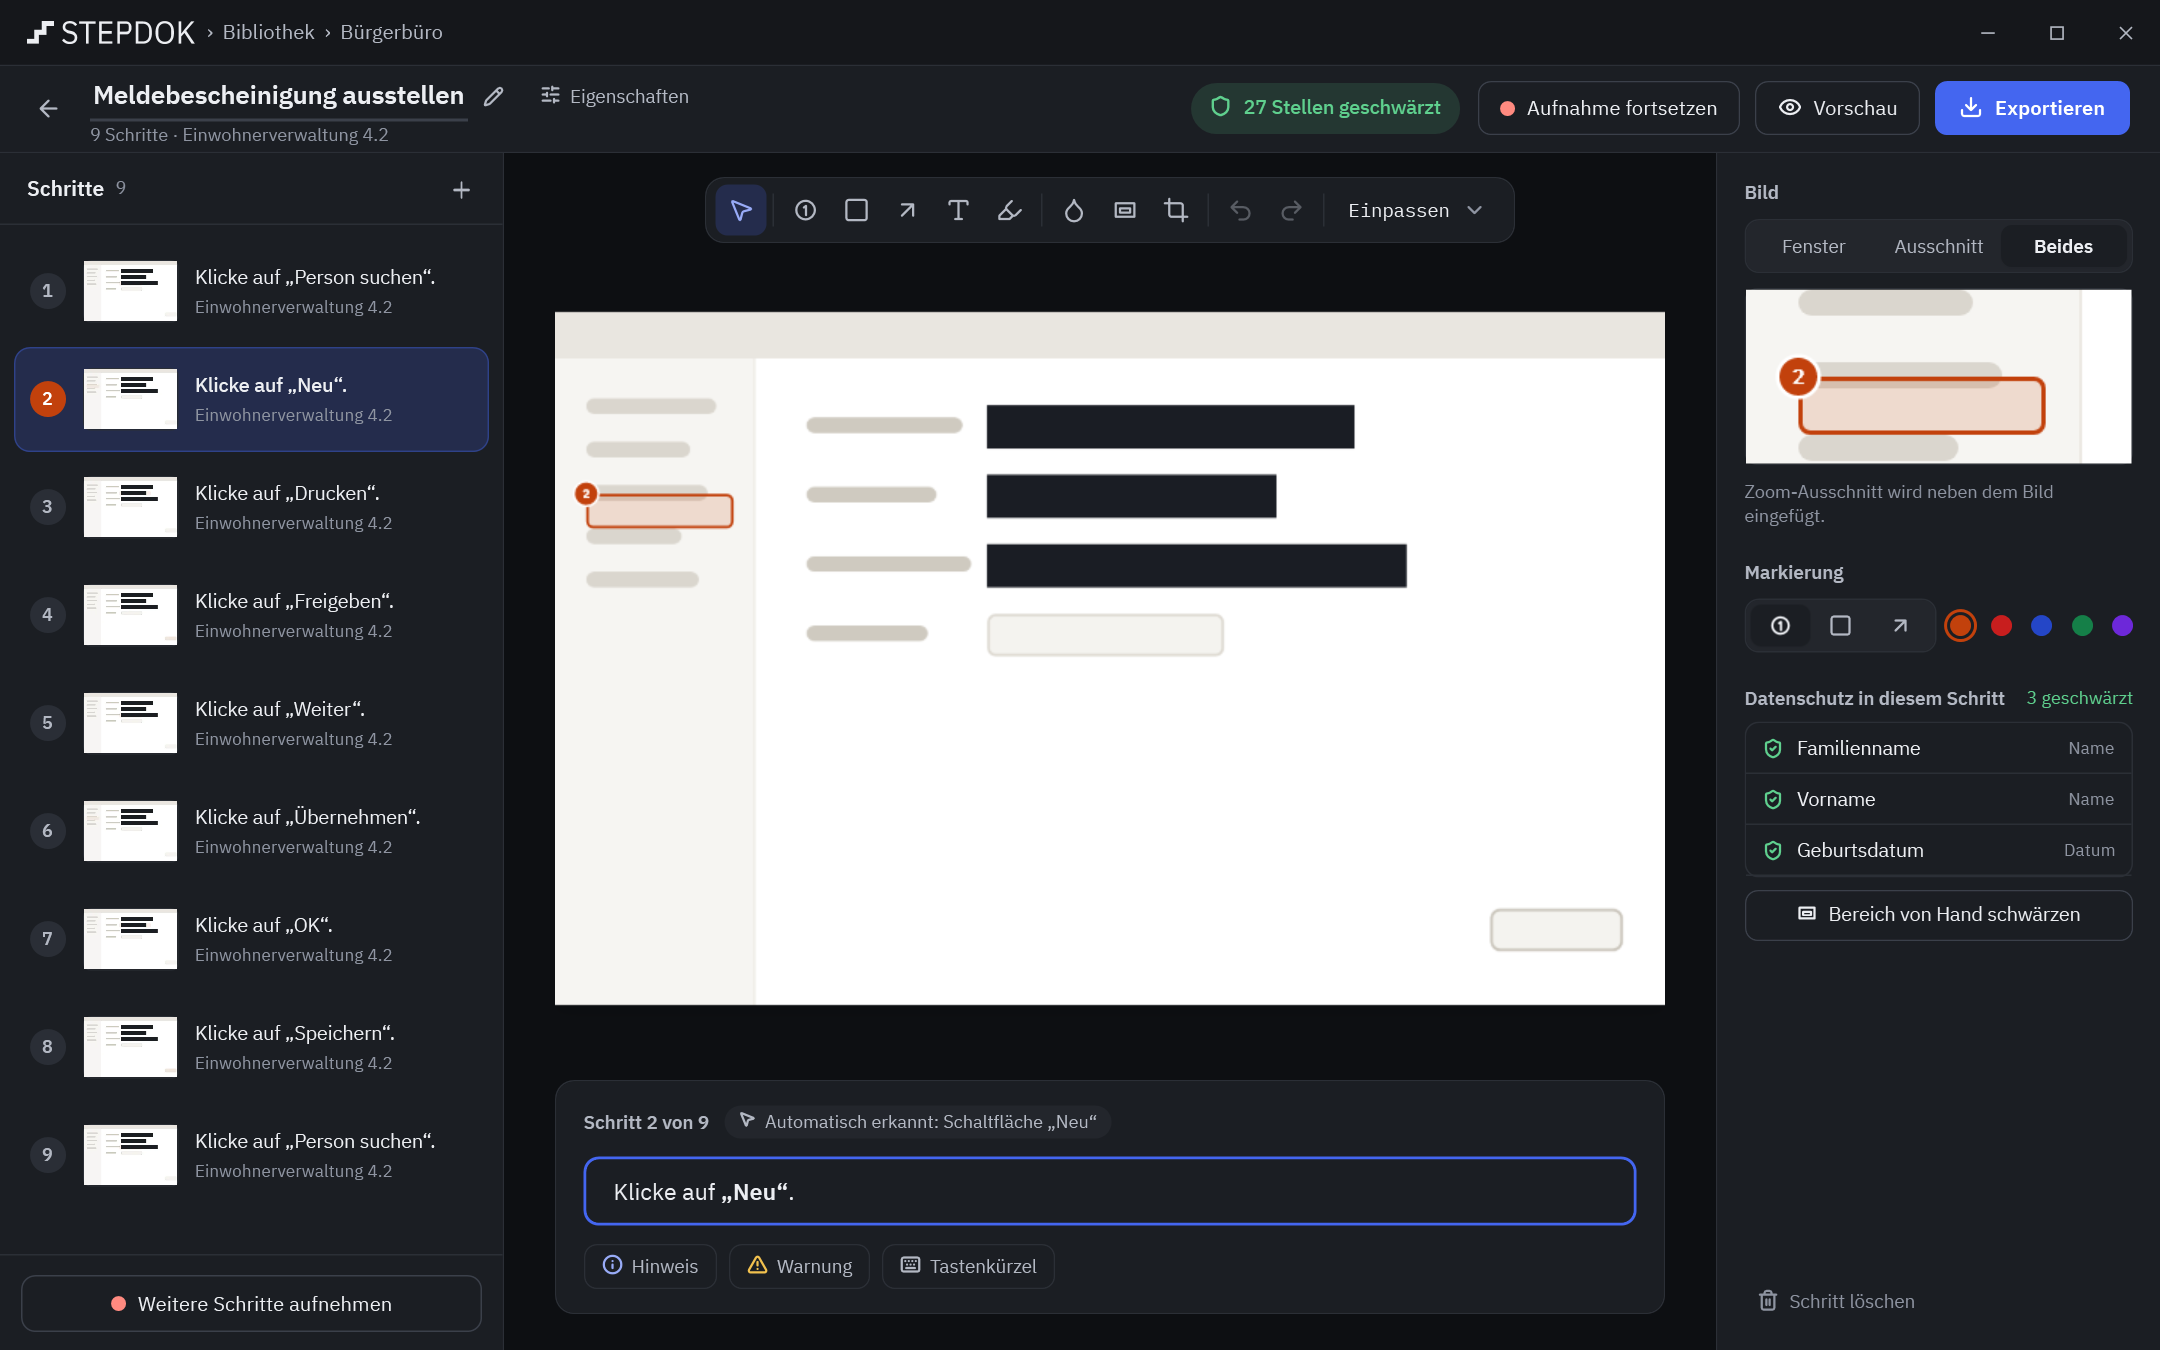Click the 27 Stellen geschwärzt badge
Image resolution: width=2160 pixels, height=1350 pixels.
pos(1325,108)
